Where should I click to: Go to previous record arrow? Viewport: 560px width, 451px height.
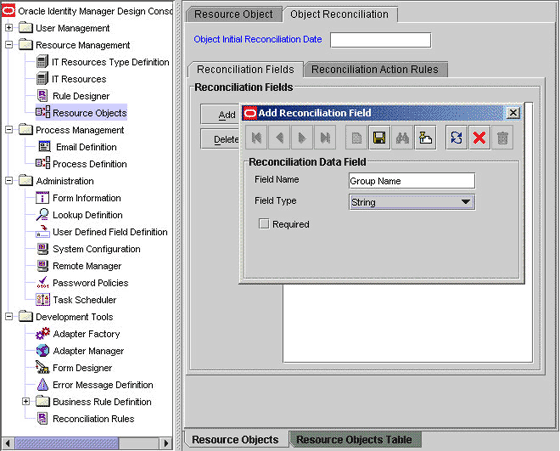click(x=280, y=137)
